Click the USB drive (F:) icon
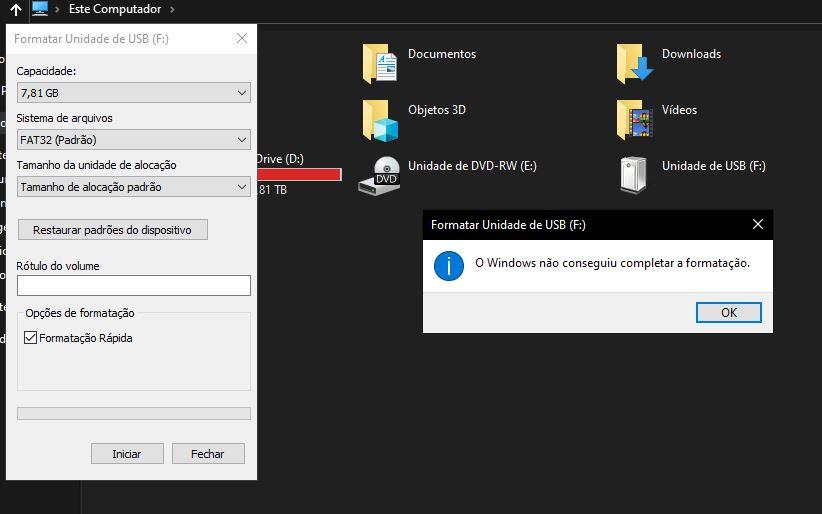This screenshot has height=514, width=822. coord(633,176)
